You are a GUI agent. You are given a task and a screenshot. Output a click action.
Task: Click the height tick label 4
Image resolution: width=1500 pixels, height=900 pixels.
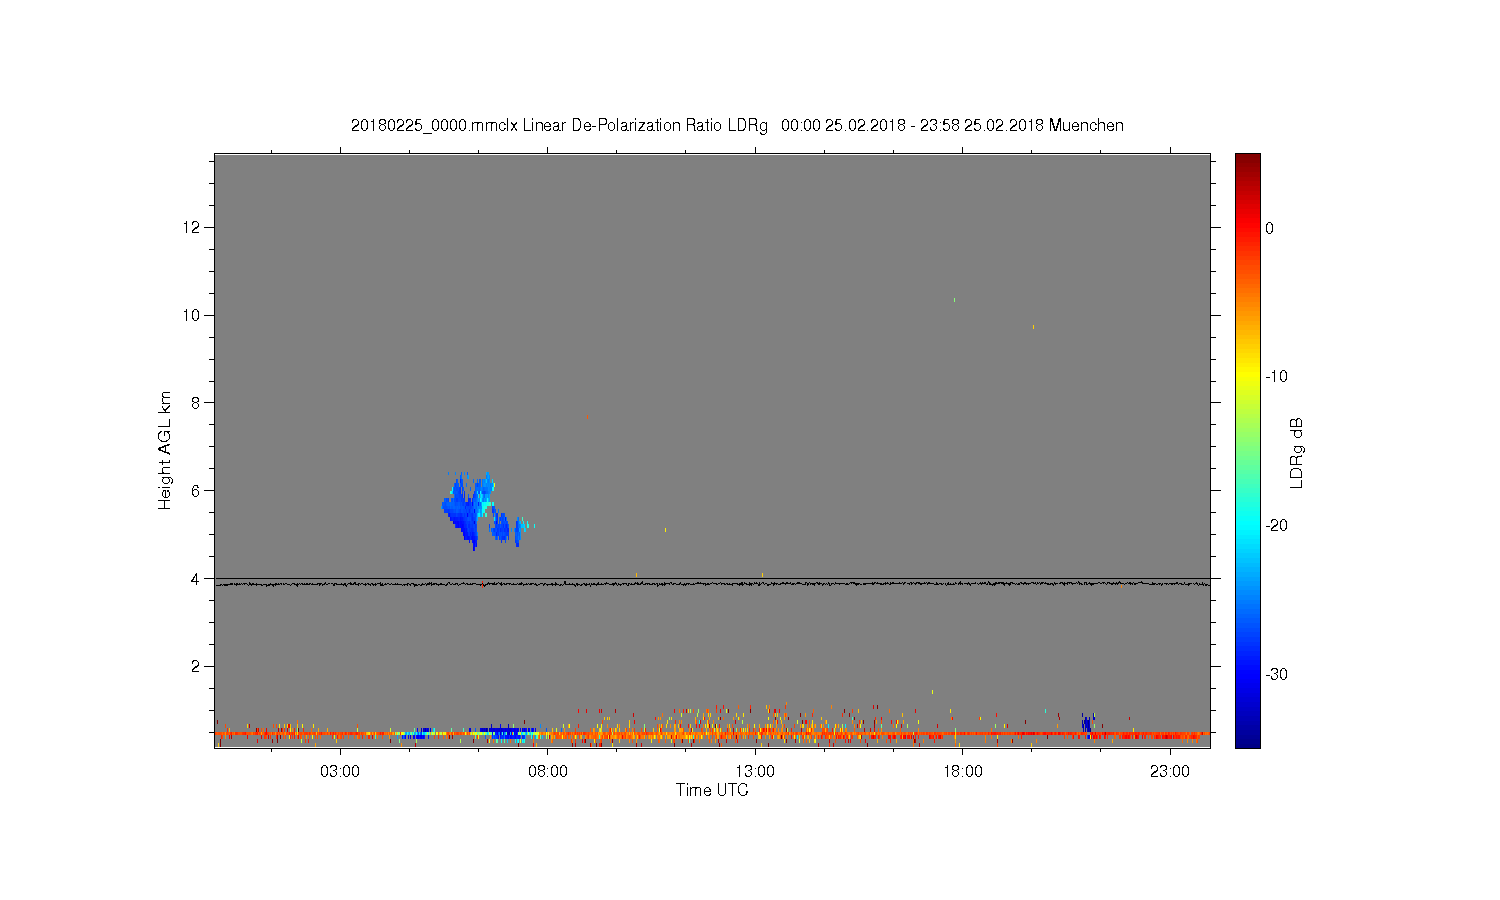(196, 578)
